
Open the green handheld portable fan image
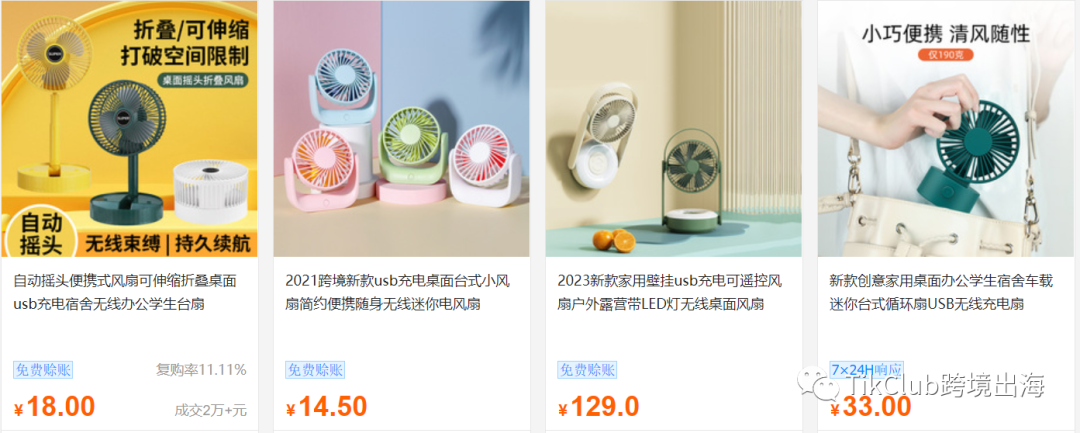pos(948,128)
